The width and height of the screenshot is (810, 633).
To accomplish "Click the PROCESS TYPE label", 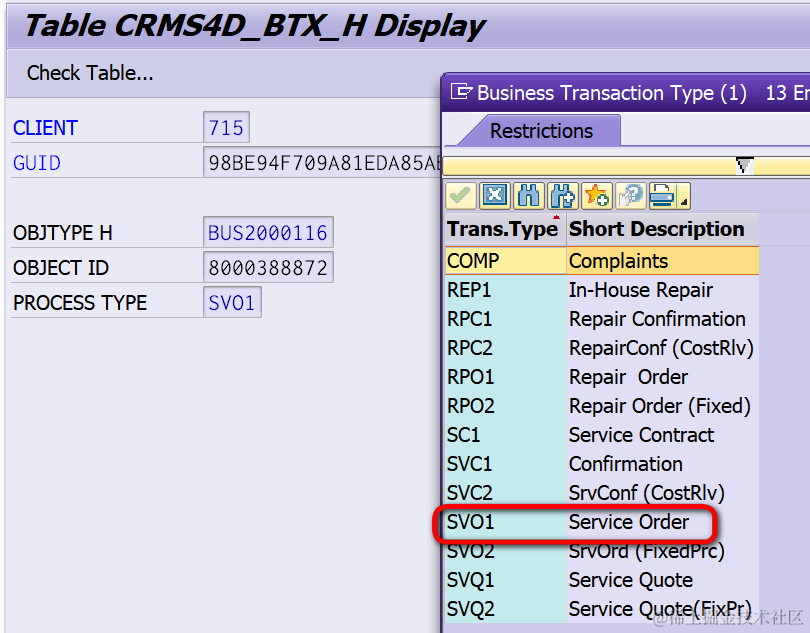I will click(80, 303).
